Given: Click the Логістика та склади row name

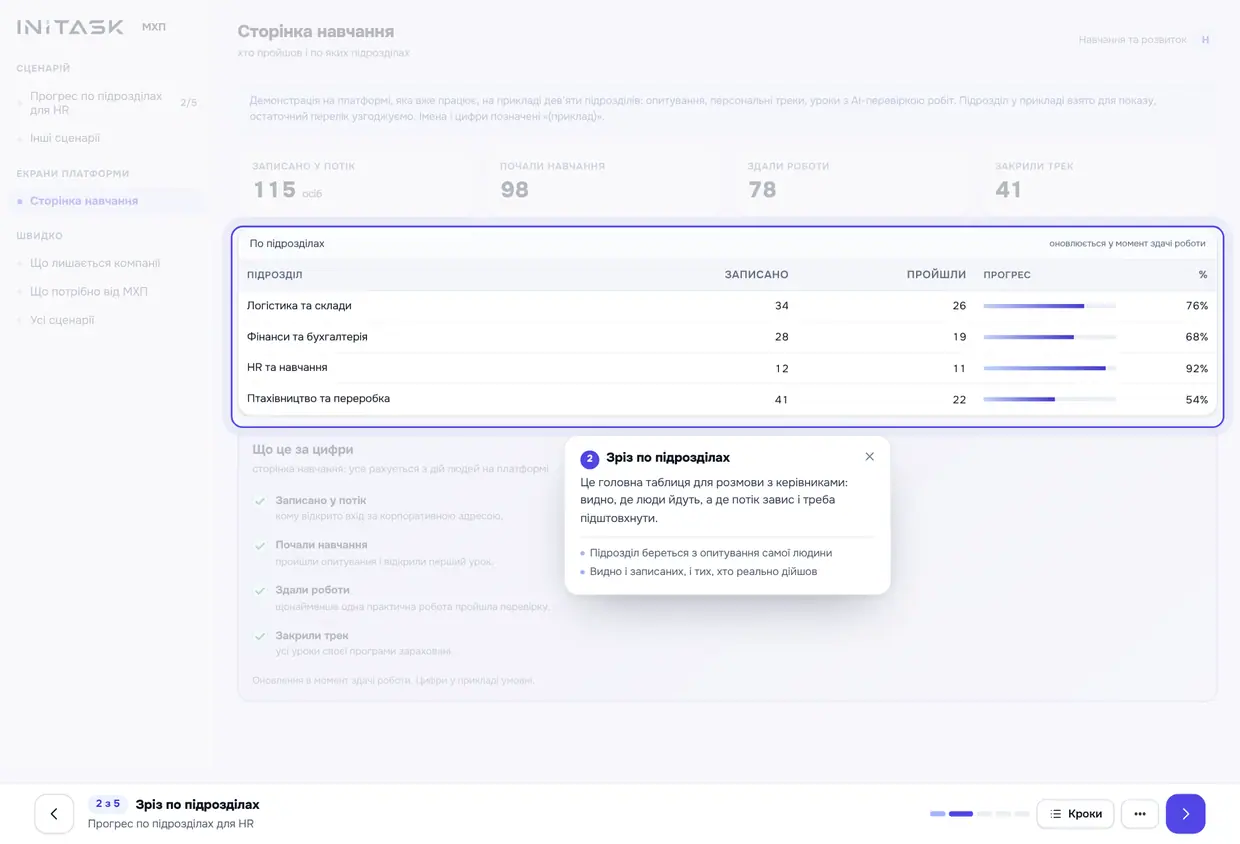Looking at the screenshot, I should 299,306.
